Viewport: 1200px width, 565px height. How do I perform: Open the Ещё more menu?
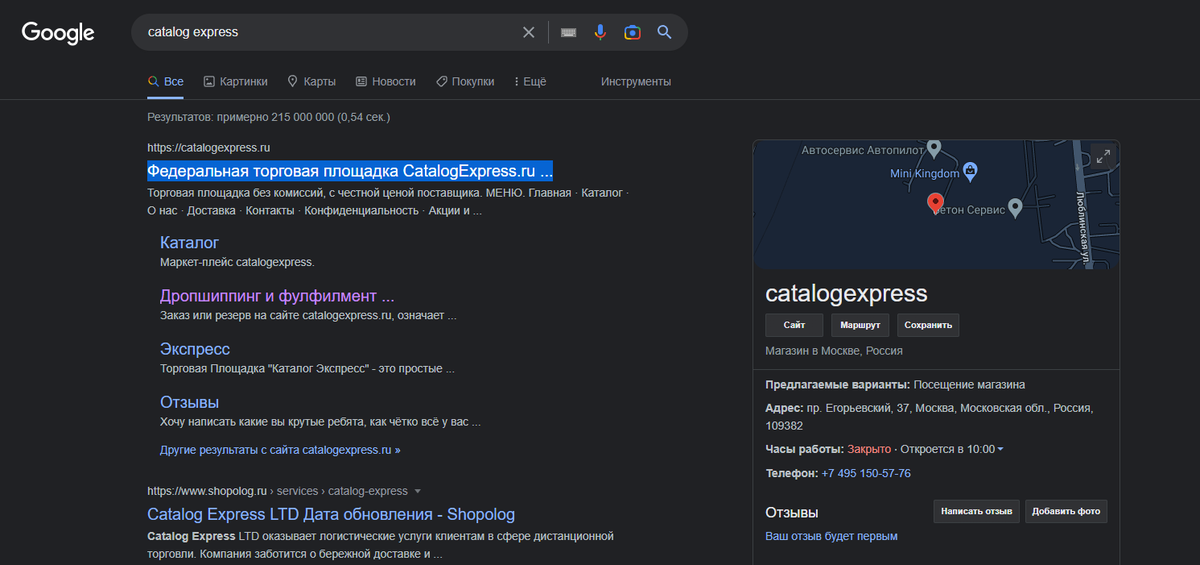tap(530, 81)
